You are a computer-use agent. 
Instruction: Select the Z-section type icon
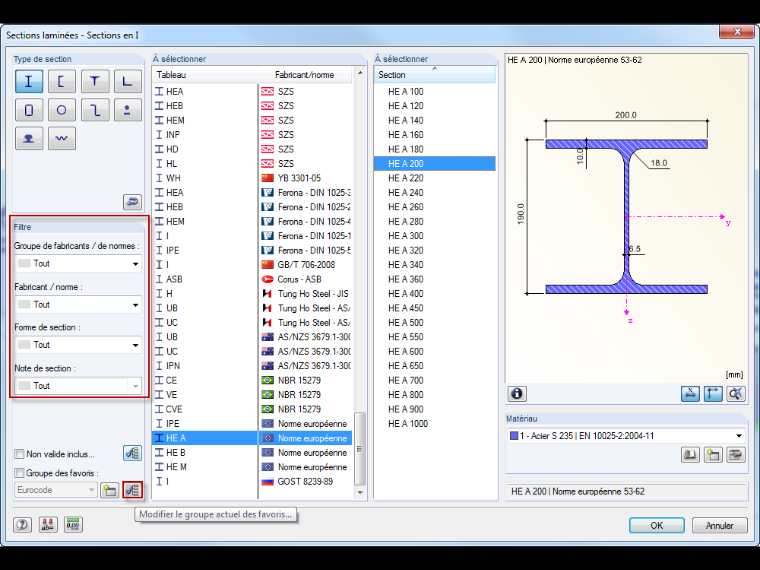pyautogui.click(x=95, y=110)
